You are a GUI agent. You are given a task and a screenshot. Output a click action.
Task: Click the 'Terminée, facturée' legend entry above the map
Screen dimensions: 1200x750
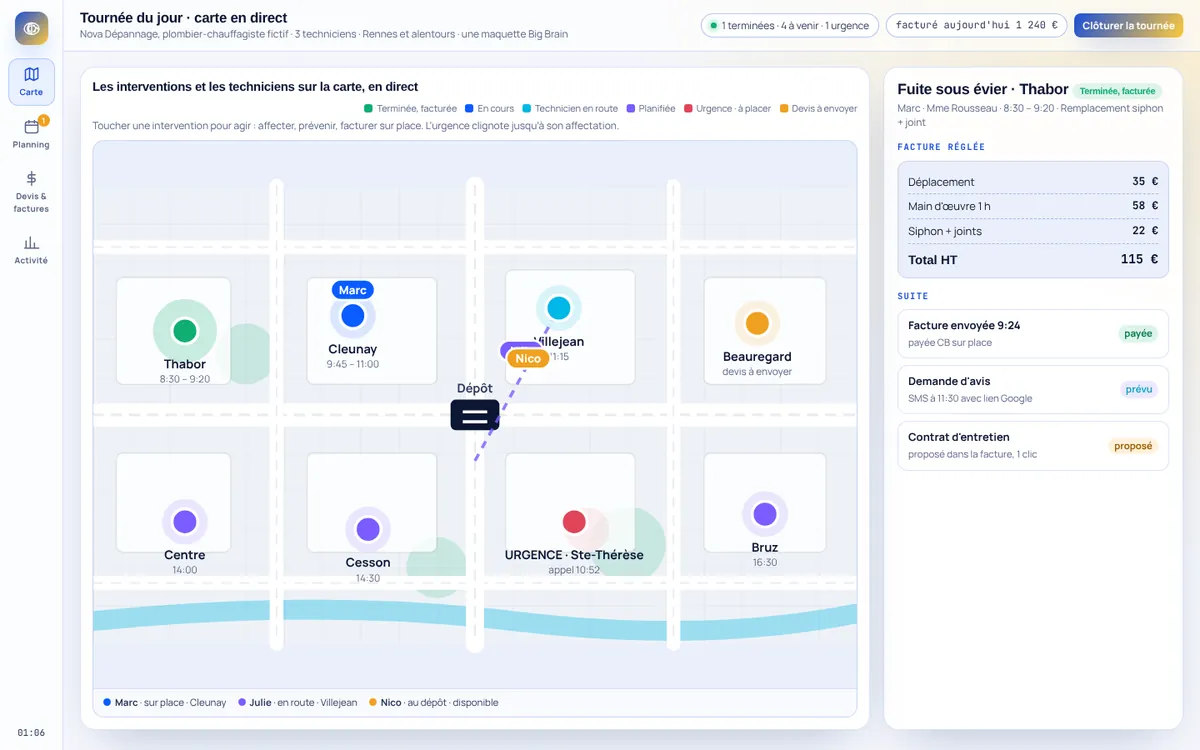410,108
